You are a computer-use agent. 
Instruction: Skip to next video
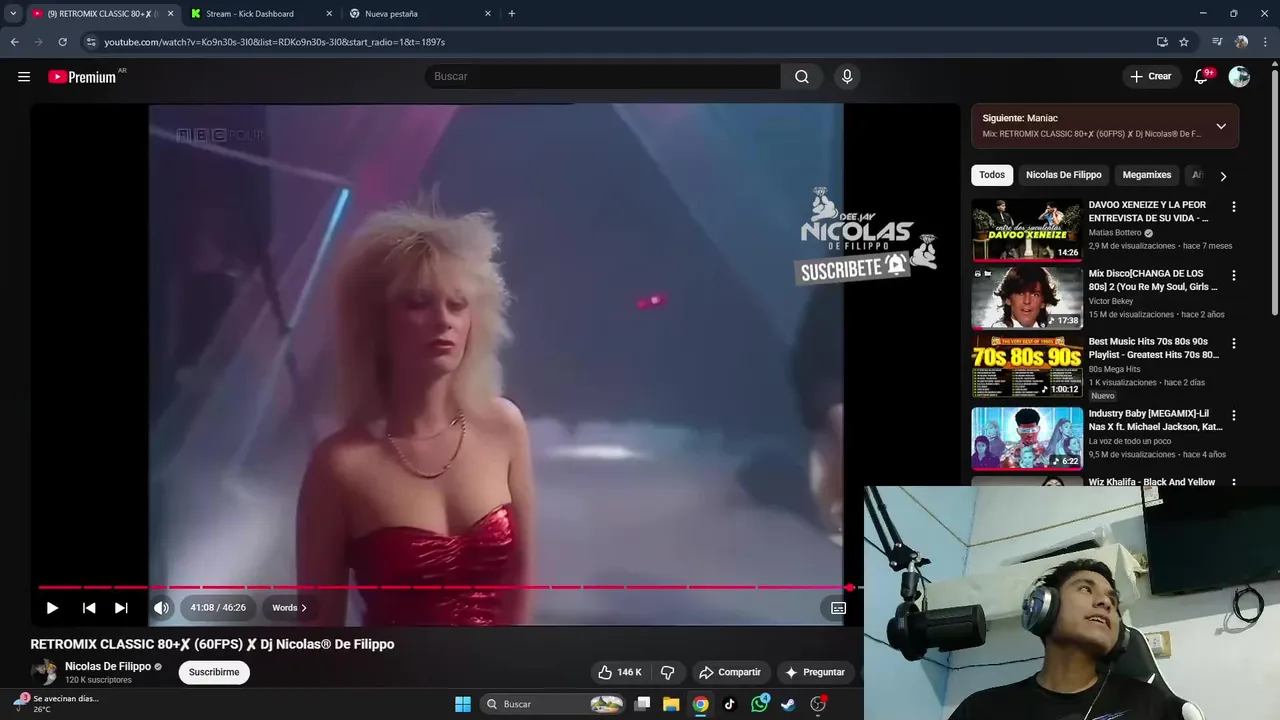(121, 608)
